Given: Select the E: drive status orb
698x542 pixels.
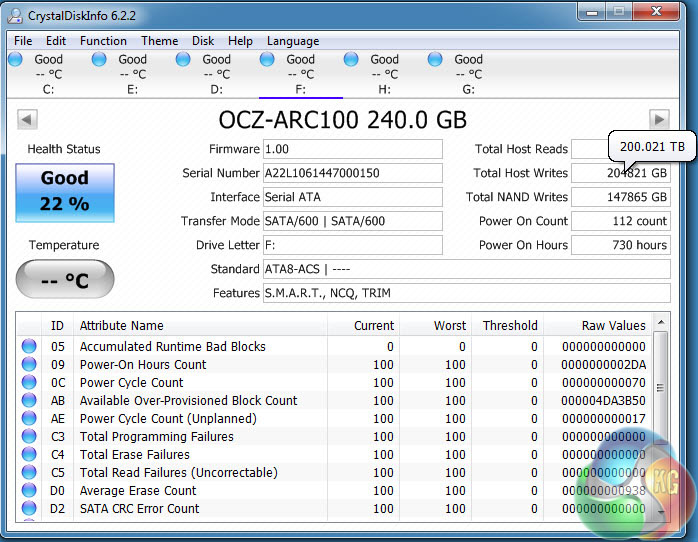Looking at the screenshot, I should [x=99, y=60].
